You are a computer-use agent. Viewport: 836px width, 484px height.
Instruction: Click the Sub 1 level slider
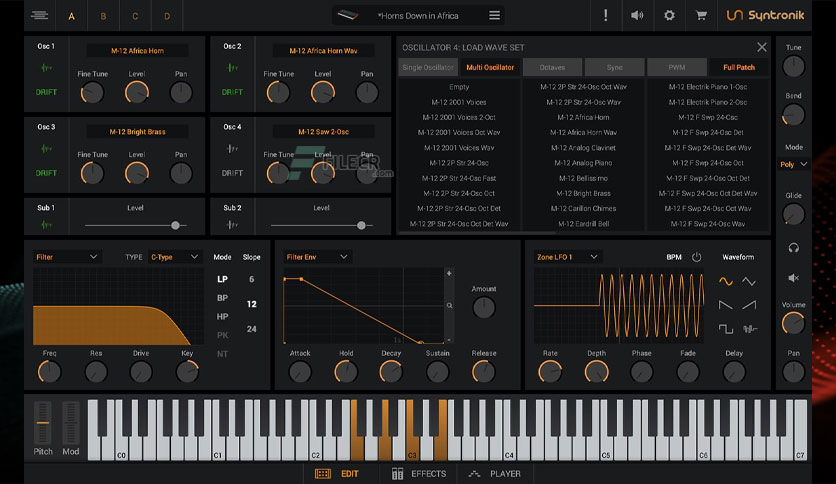tap(135, 225)
